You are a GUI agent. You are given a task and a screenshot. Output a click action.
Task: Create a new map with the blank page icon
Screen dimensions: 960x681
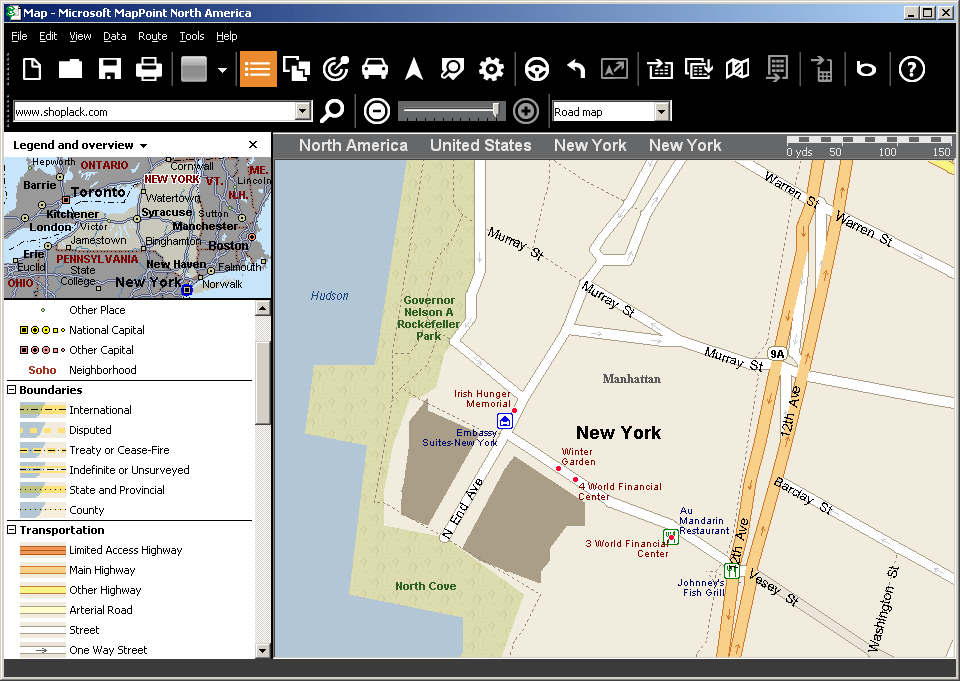click(x=32, y=69)
